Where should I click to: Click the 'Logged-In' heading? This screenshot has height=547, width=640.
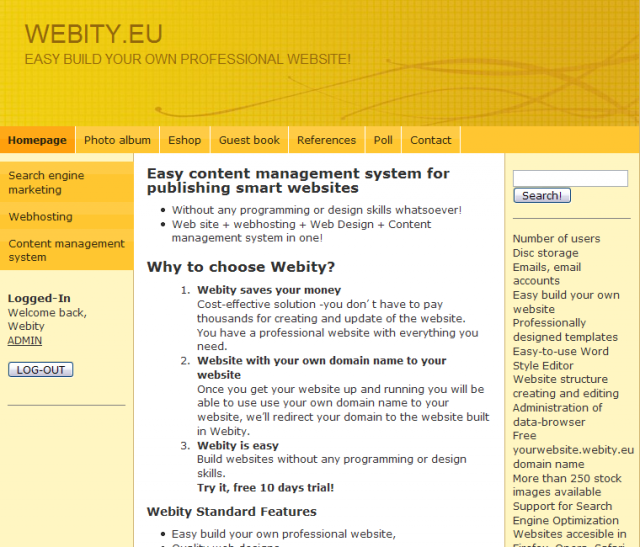pyautogui.click(x=39, y=298)
